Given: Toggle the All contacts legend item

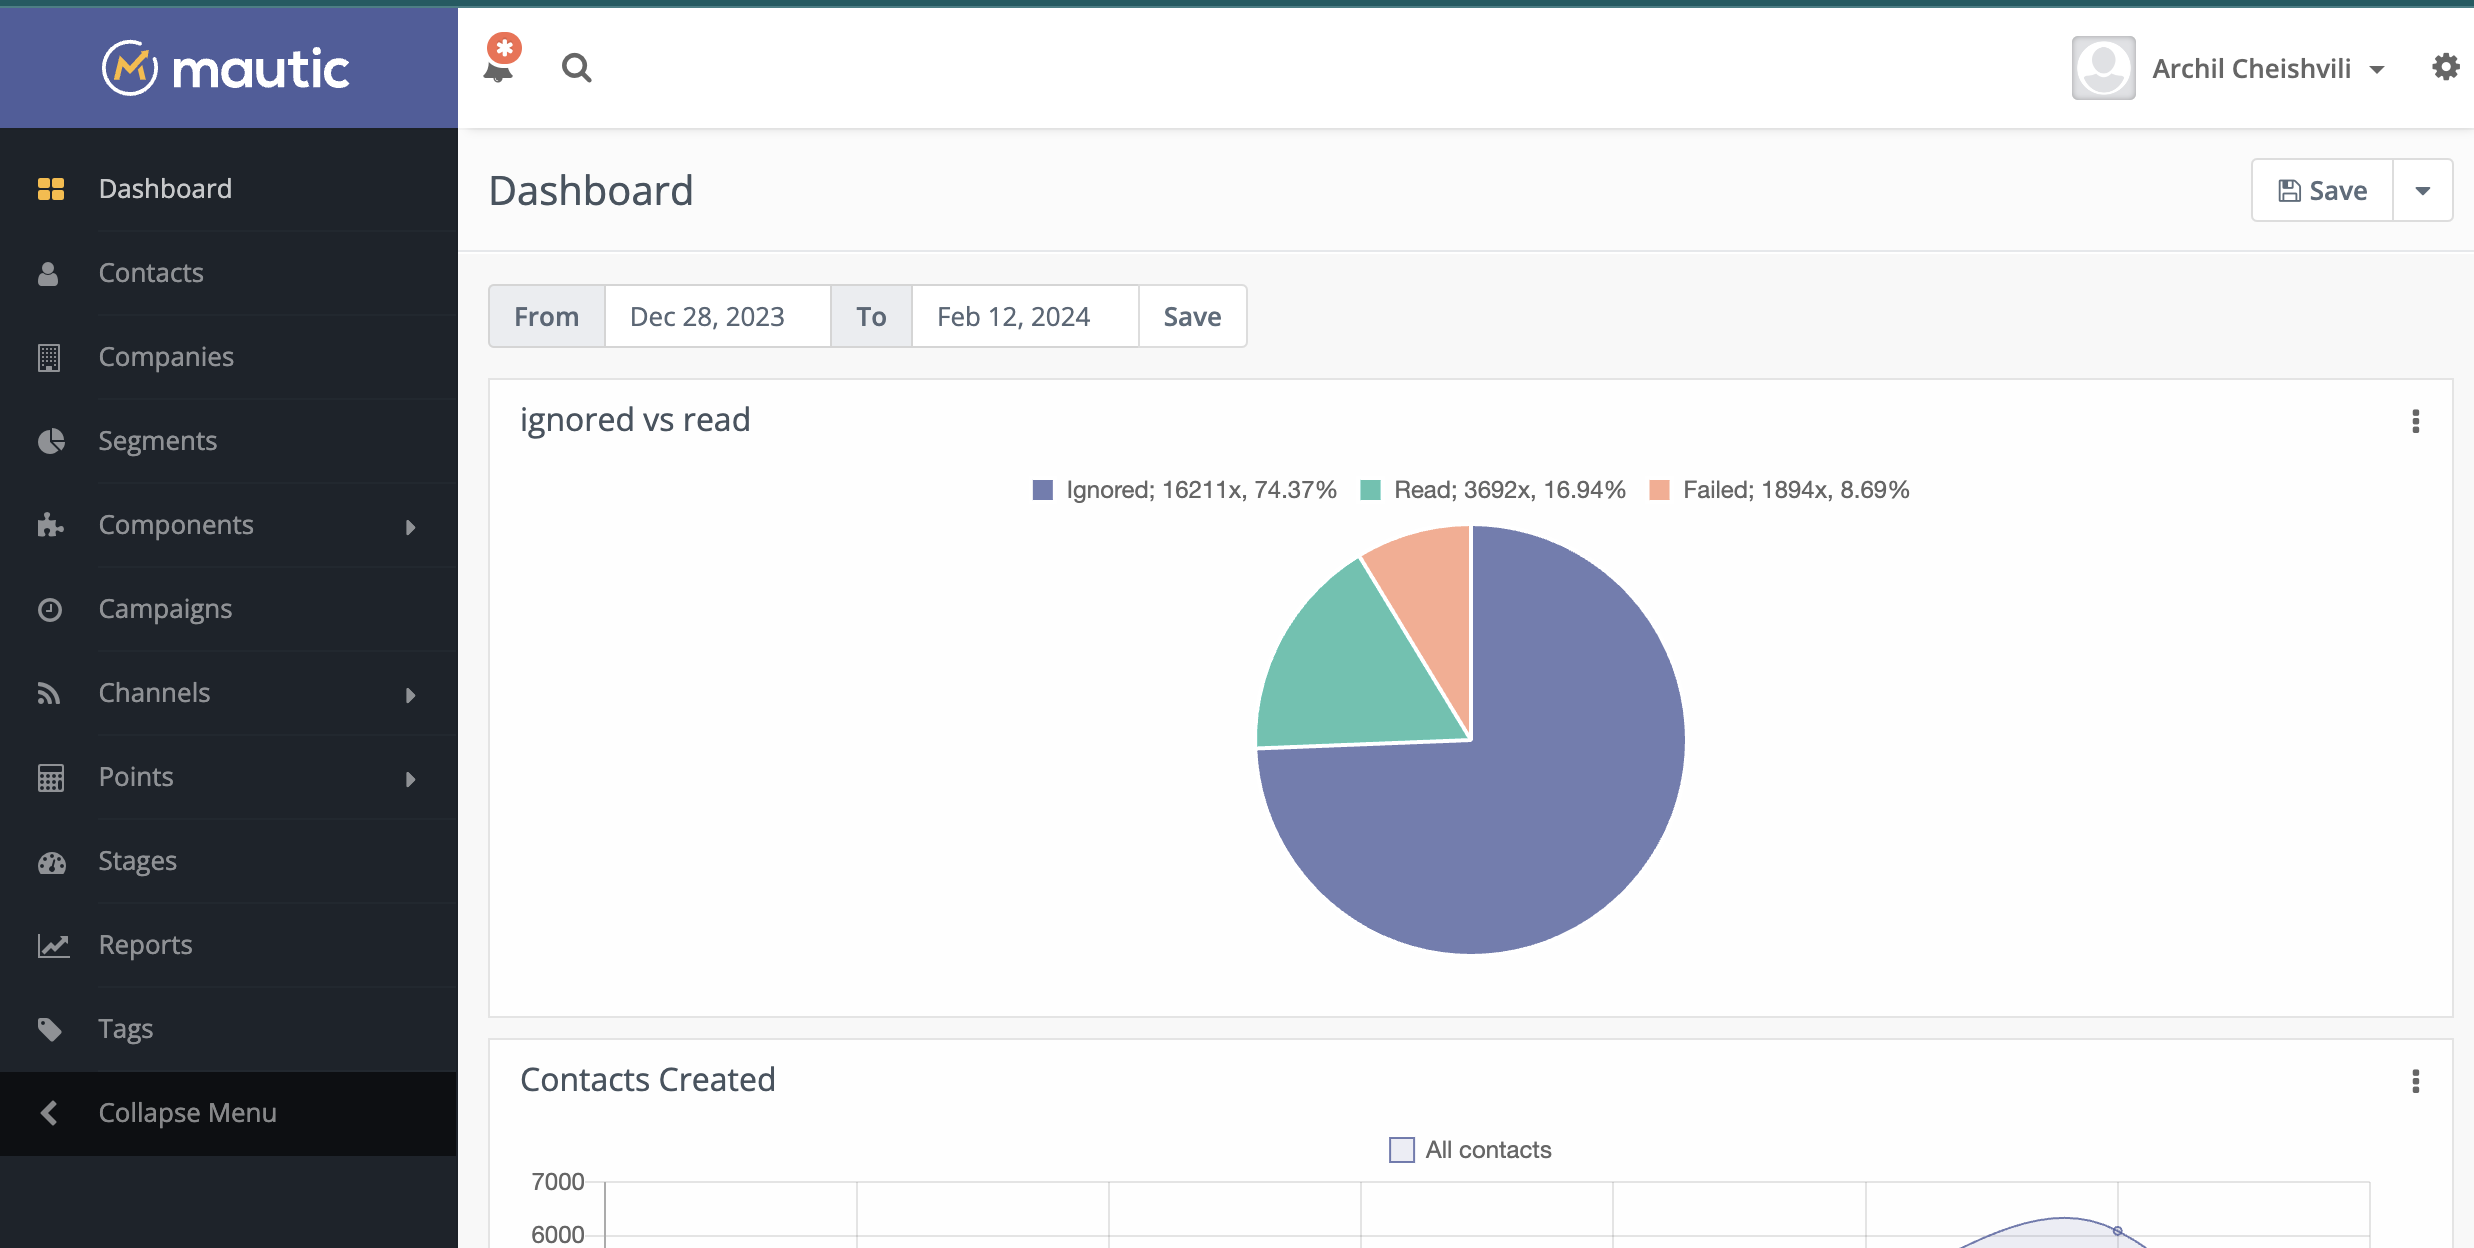Looking at the screenshot, I should click(x=1470, y=1150).
